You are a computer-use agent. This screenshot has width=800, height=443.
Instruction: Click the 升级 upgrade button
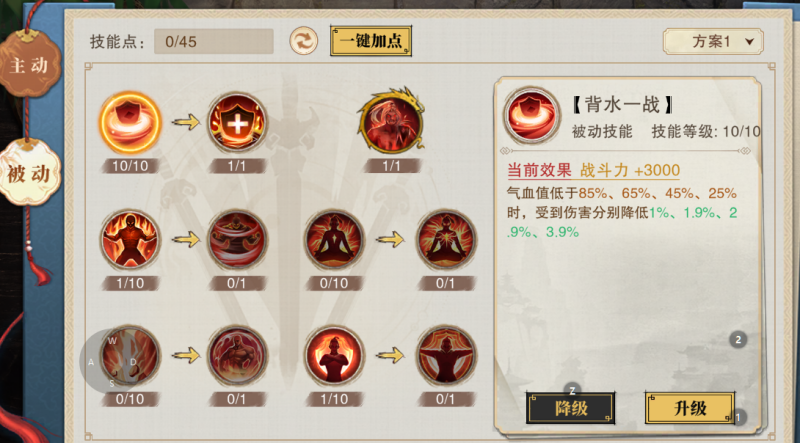click(690, 408)
